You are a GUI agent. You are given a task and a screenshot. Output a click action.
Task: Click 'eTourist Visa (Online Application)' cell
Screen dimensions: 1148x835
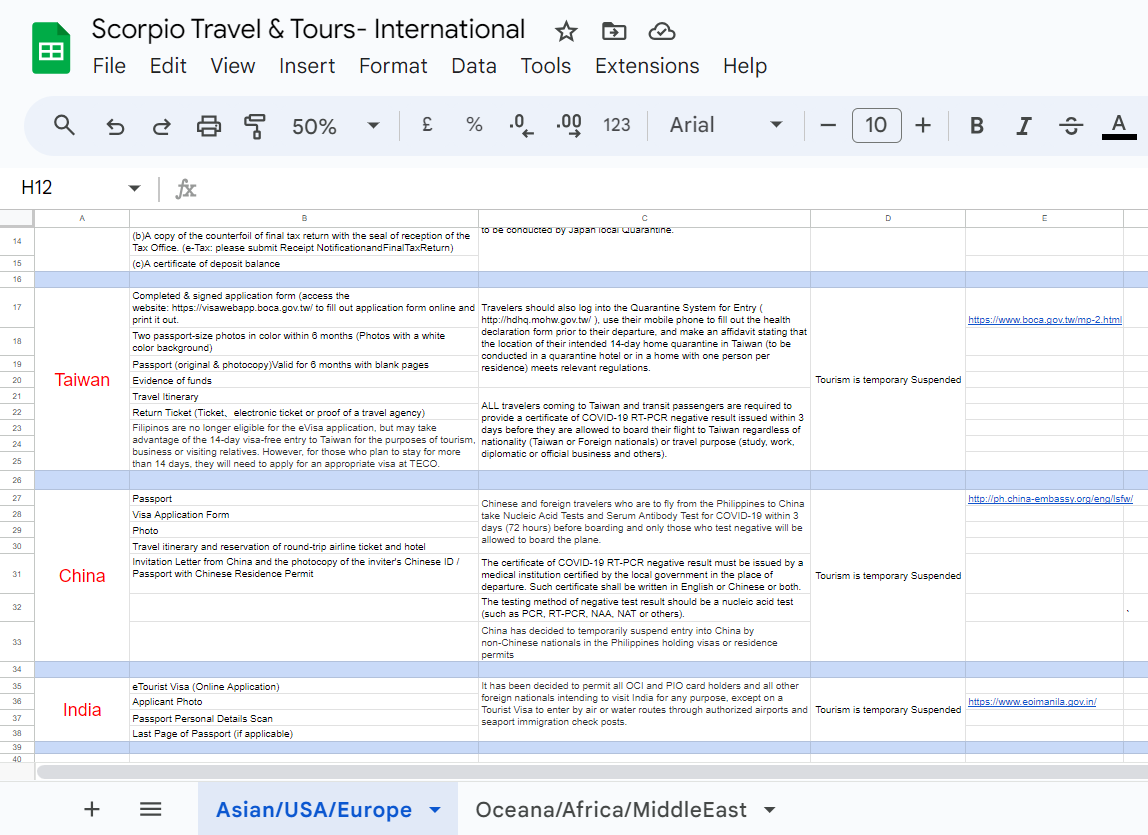coord(304,686)
